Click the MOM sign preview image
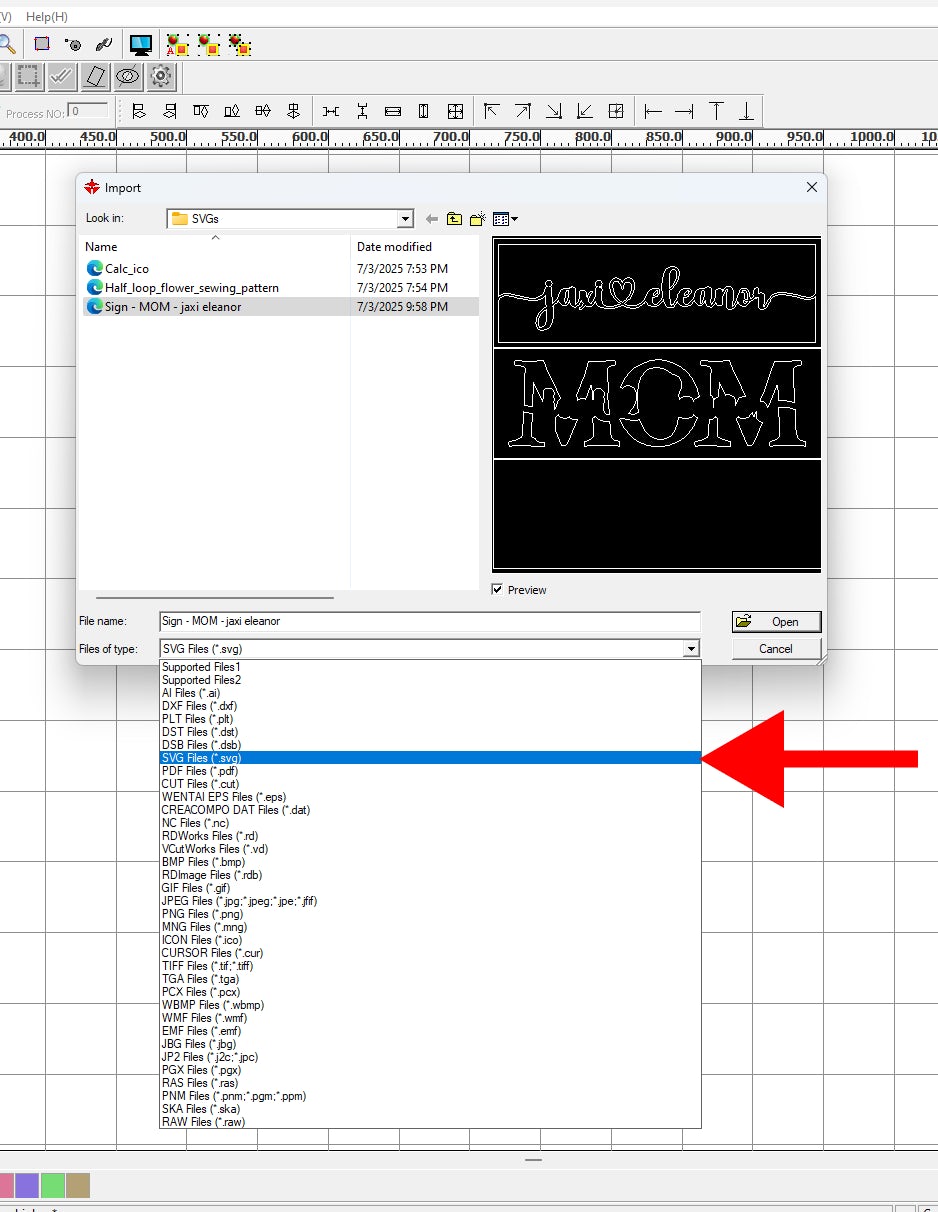The image size is (938, 1212). 657,405
